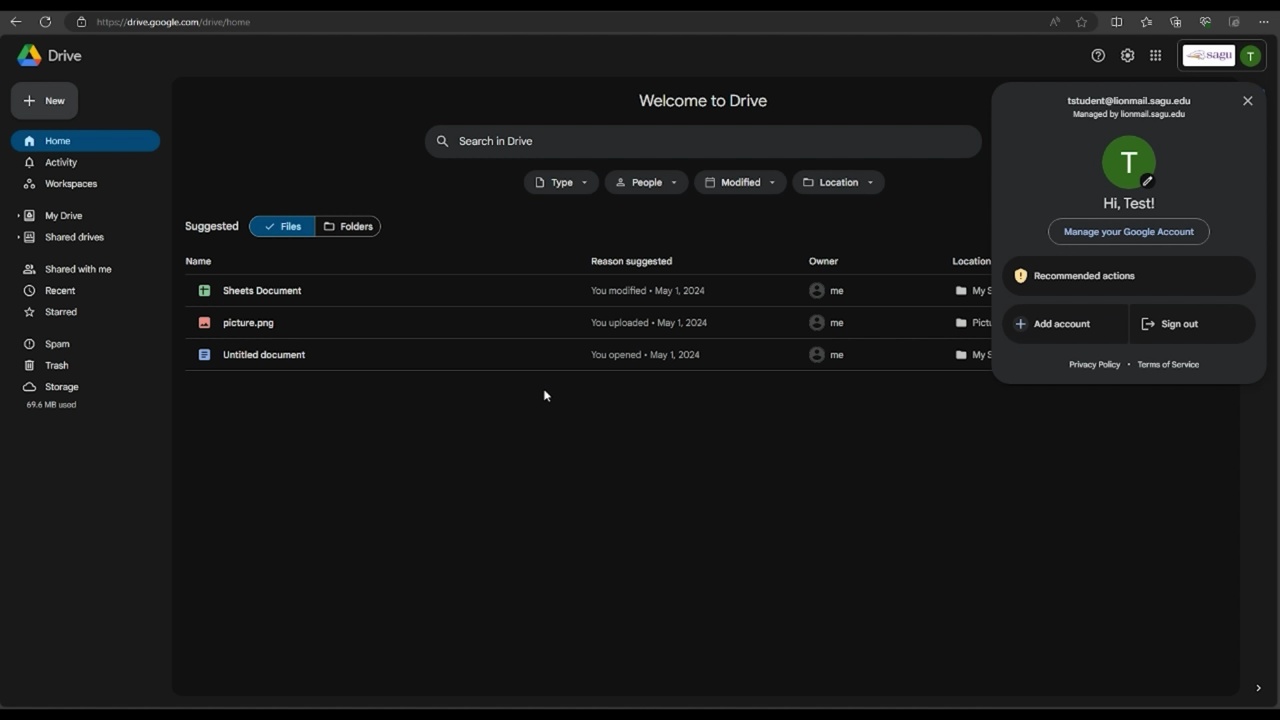The image size is (1280, 720).
Task: Click the green Sheets file icon
Action: pyautogui.click(x=204, y=291)
